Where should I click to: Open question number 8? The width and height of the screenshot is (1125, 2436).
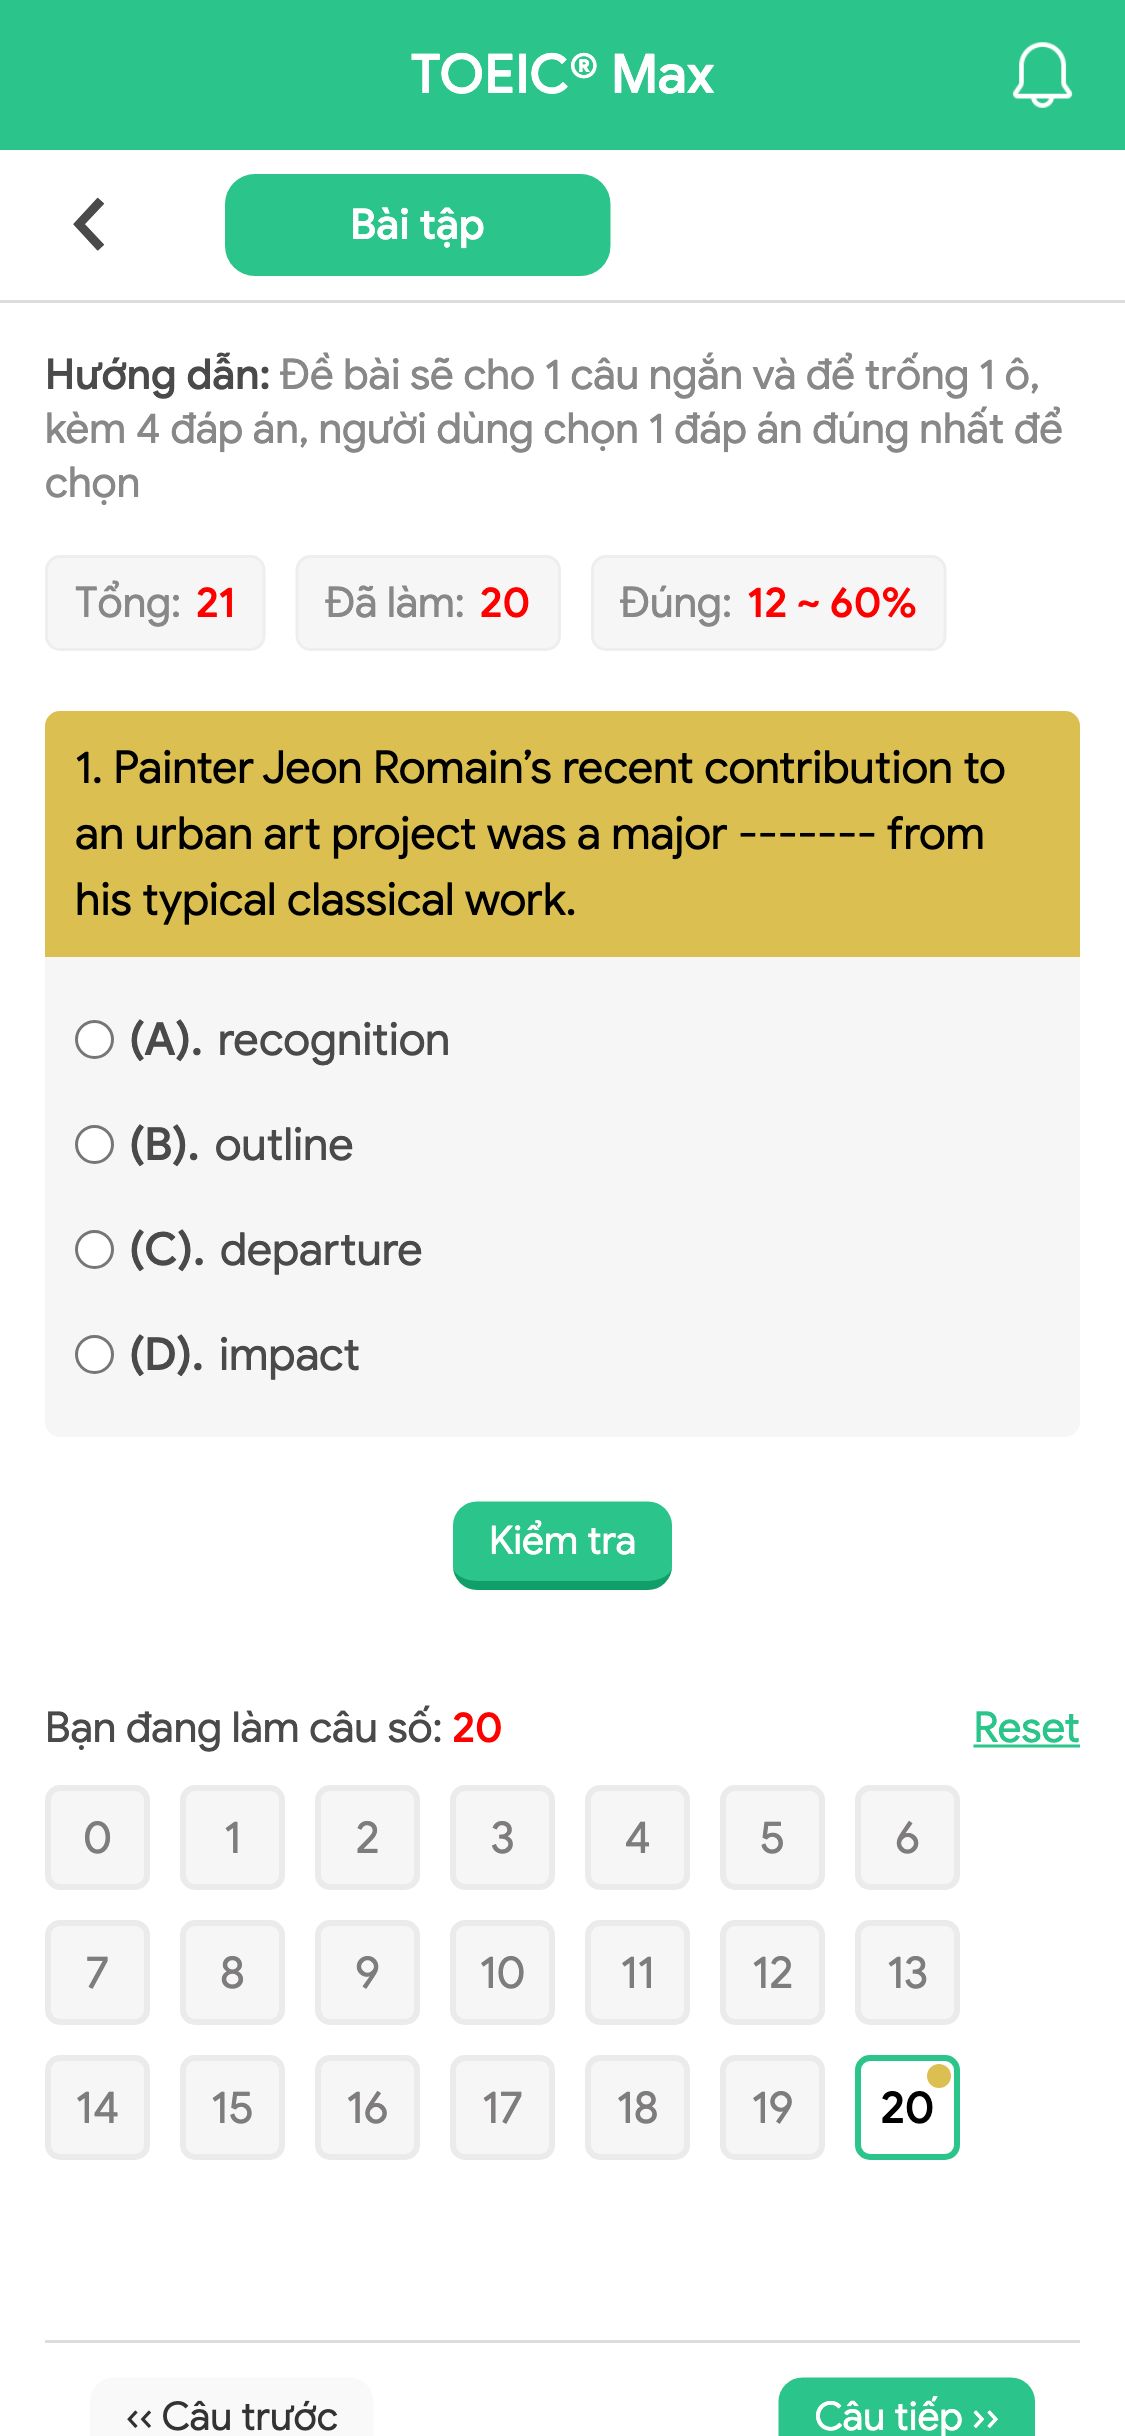pyautogui.click(x=232, y=1973)
